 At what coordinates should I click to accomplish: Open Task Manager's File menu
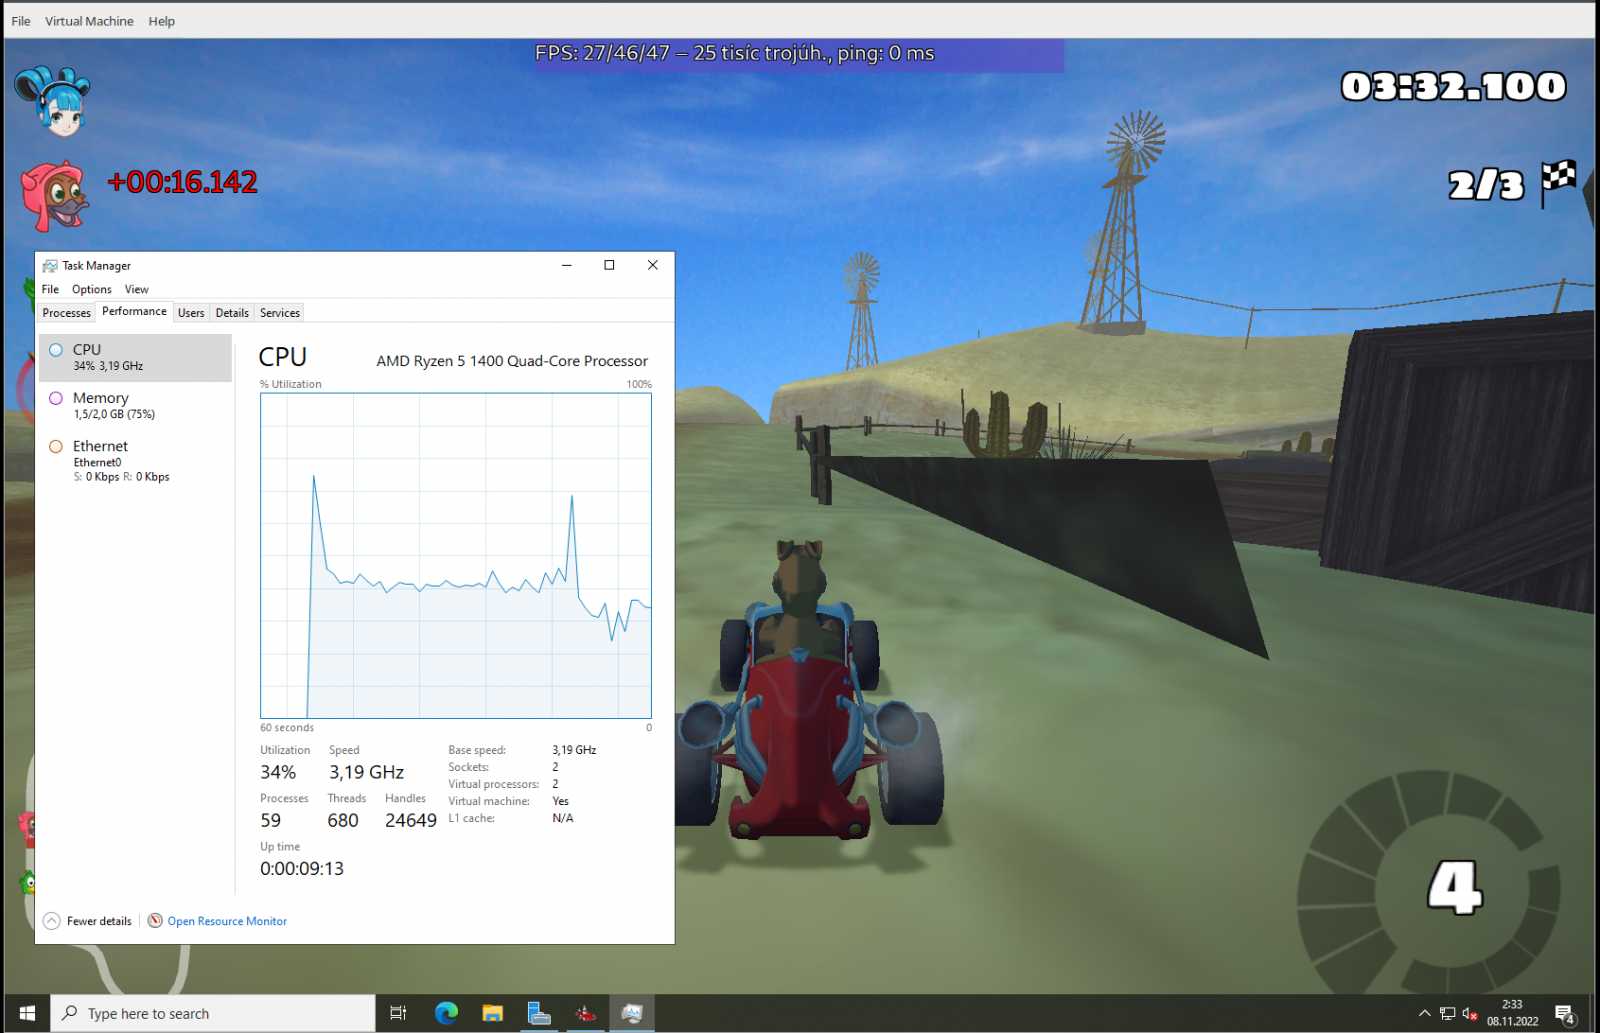tap(50, 289)
